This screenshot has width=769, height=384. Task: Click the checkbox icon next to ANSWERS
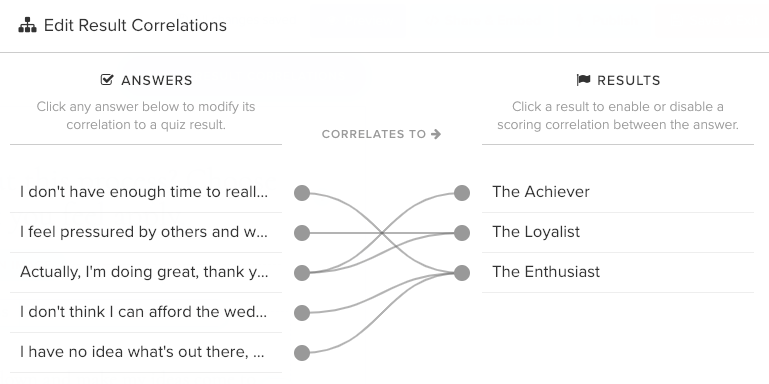pyautogui.click(x=107, y=79)
